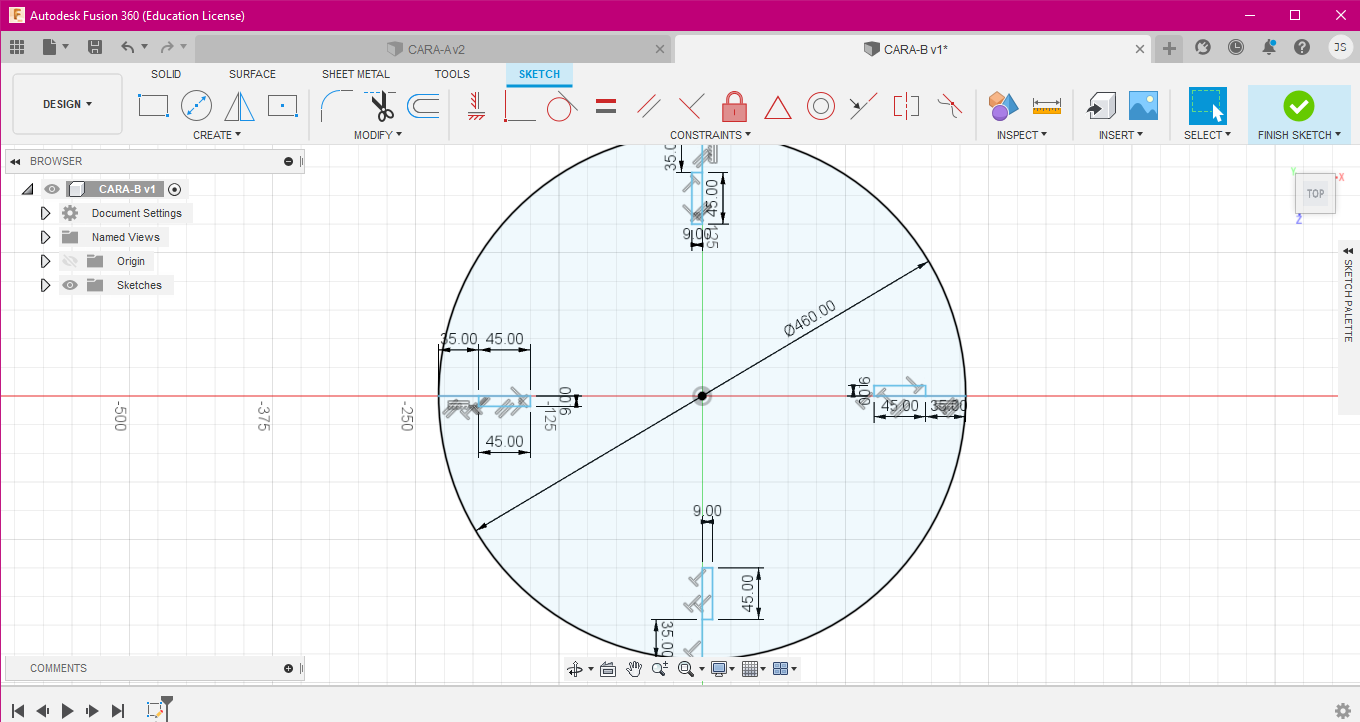Click the Undo arrow button
The width and height of the screenshot is (1360, 722).
(127, 47)
